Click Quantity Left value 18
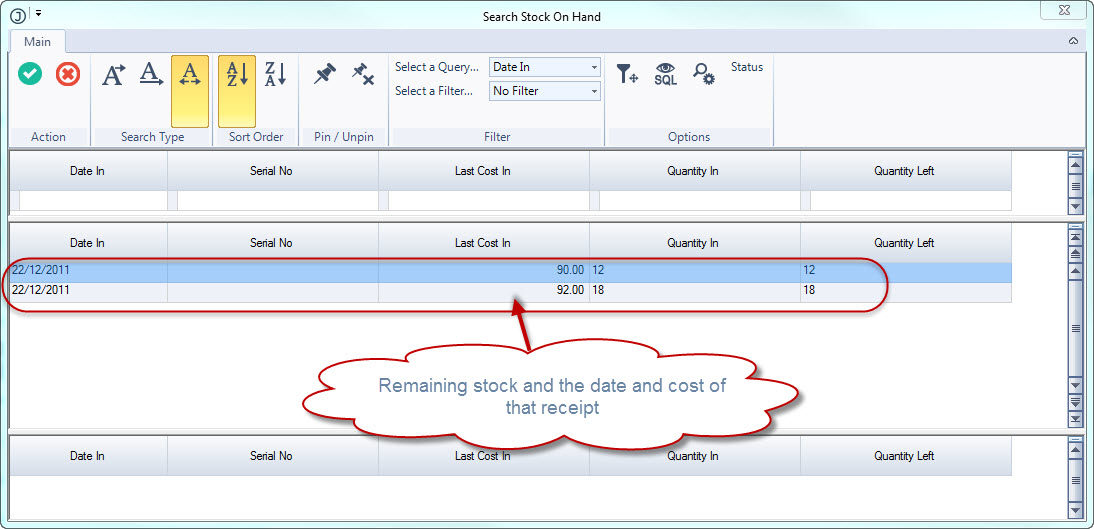The height and width of the screenshot is (529, 1094). point(906,292)
